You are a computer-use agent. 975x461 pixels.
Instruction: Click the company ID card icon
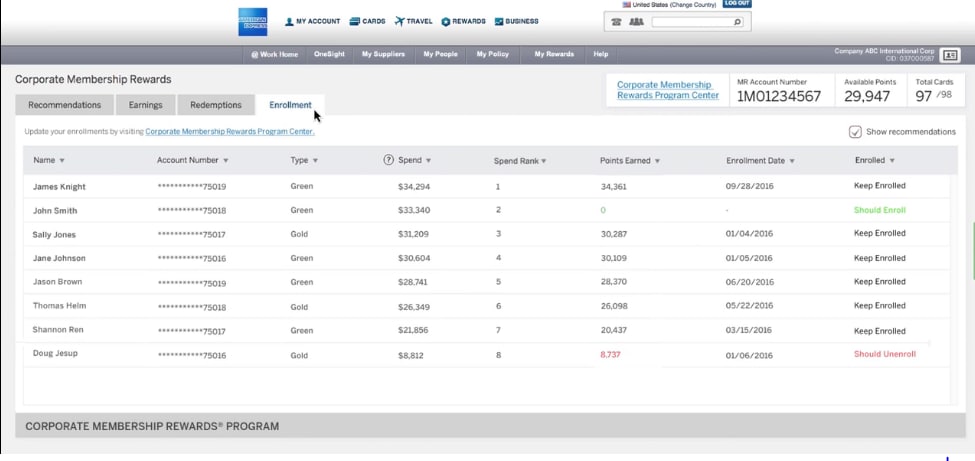pyautogui.click(x=950, y=55)
